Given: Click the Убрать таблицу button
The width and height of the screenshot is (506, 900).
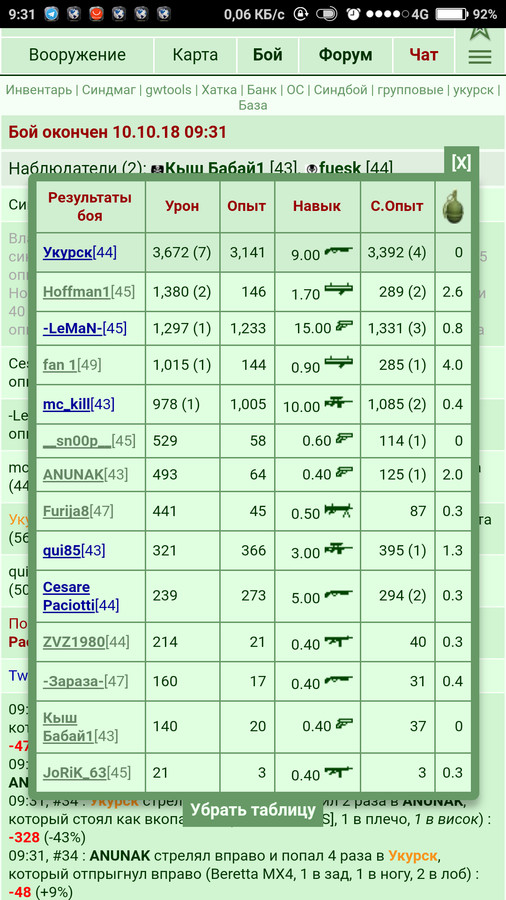Looking at the screenshot, I should [x=253, y=810].
